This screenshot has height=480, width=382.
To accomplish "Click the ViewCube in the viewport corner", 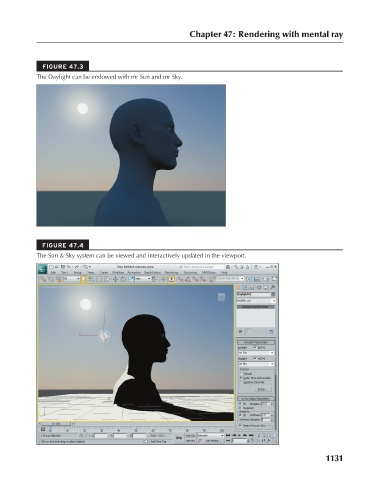I will pos(221,297).
